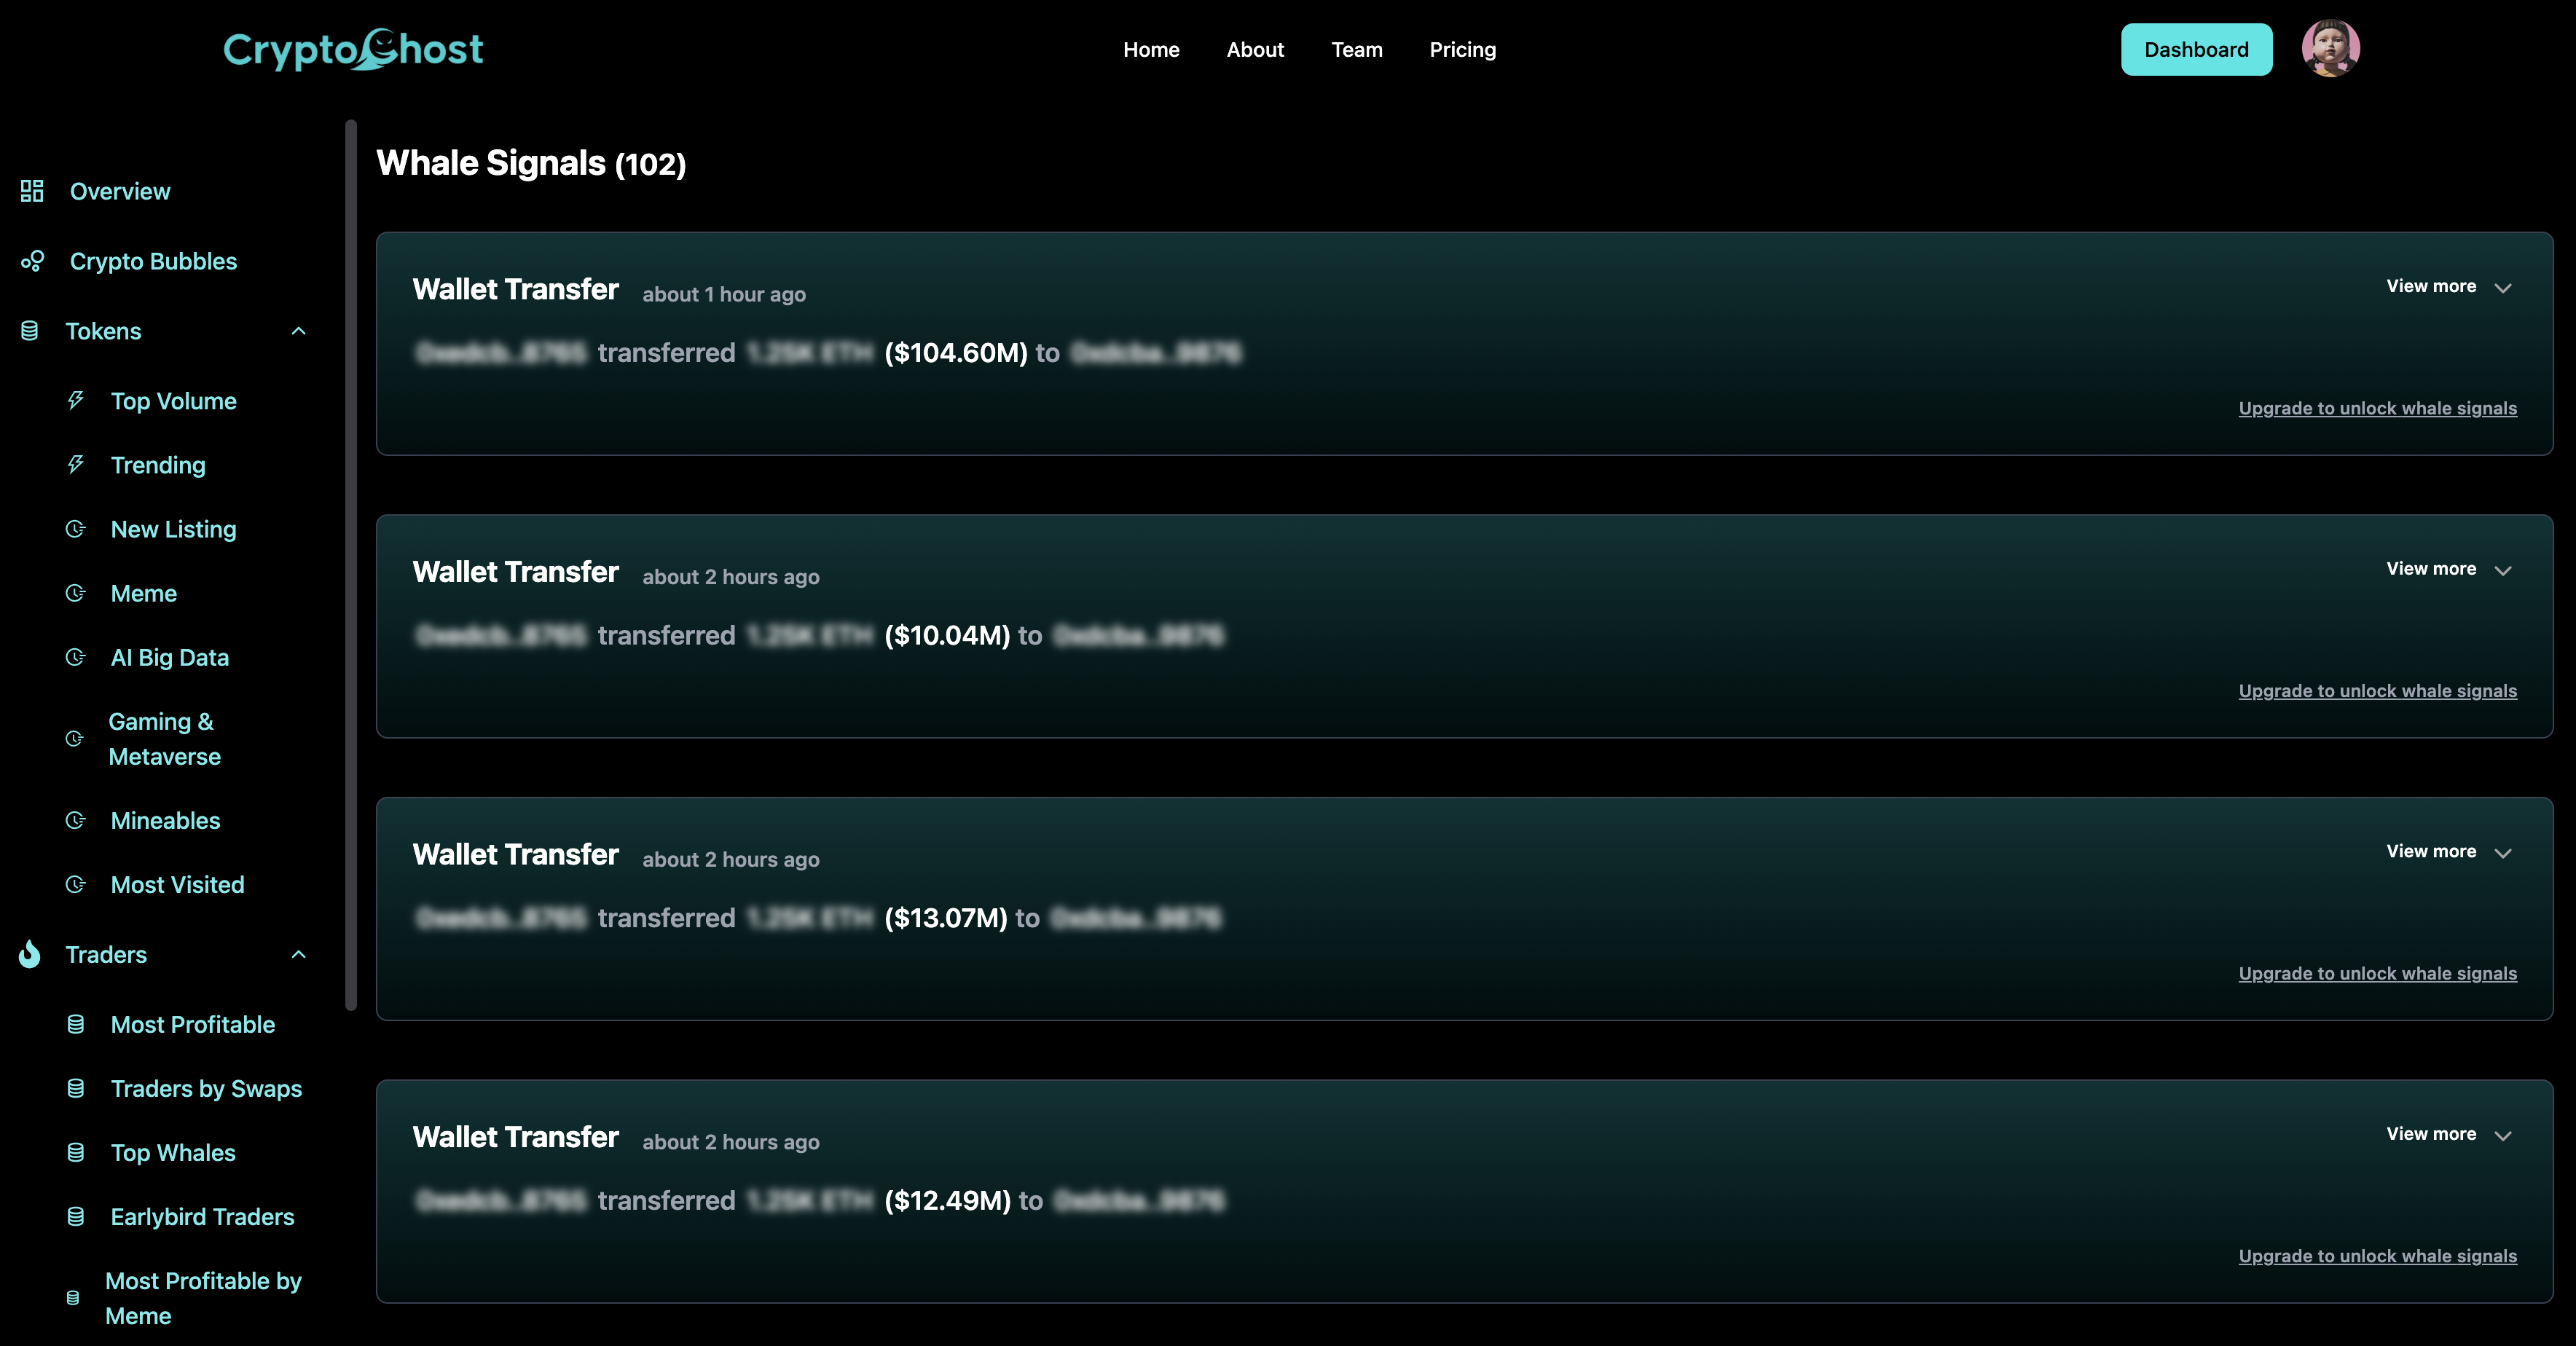
Task: Select New Listing under Tokens
Action: tap(174, 529)
